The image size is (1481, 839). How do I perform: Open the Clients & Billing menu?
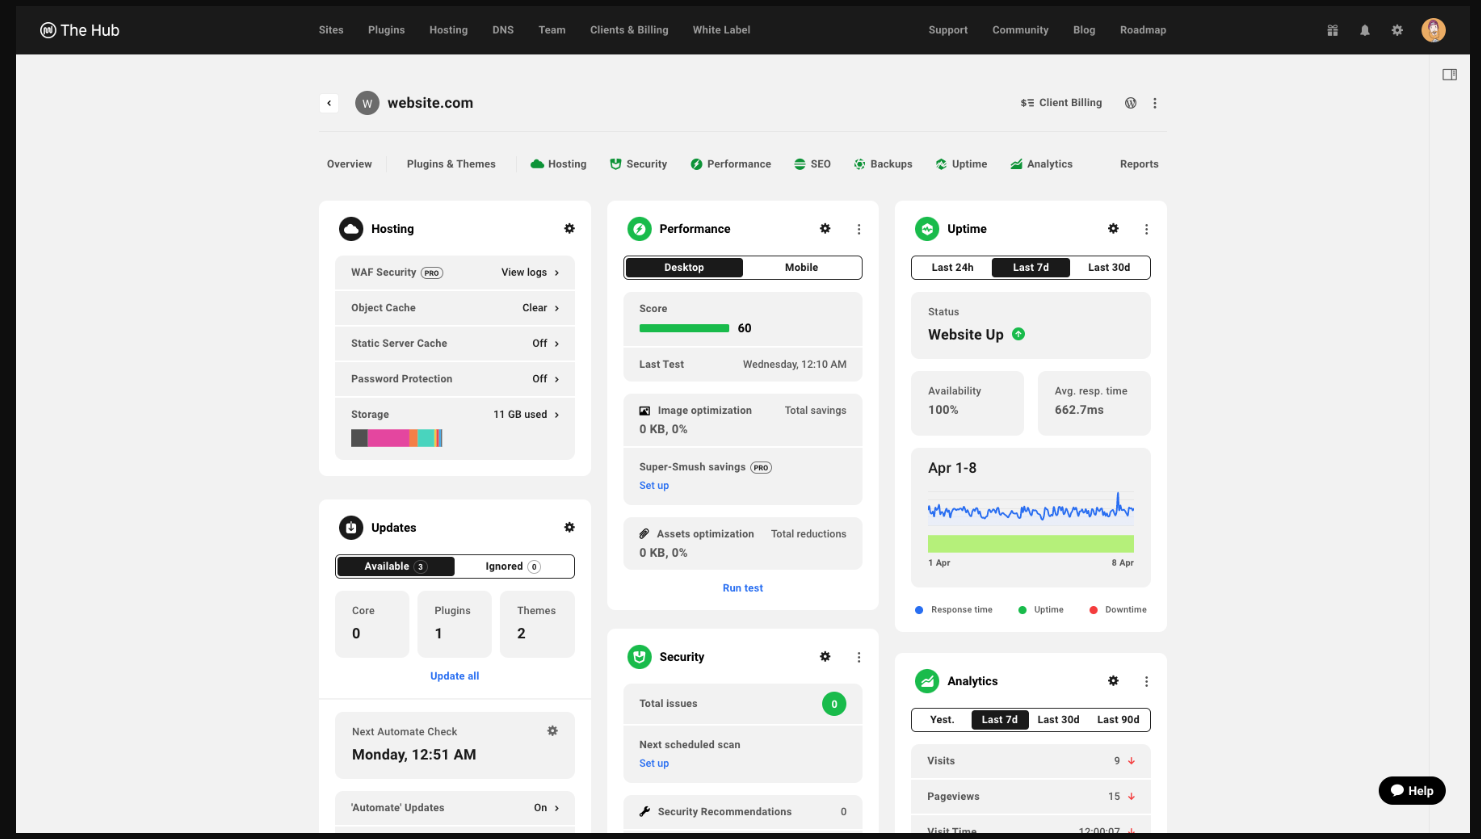(629, 30)
